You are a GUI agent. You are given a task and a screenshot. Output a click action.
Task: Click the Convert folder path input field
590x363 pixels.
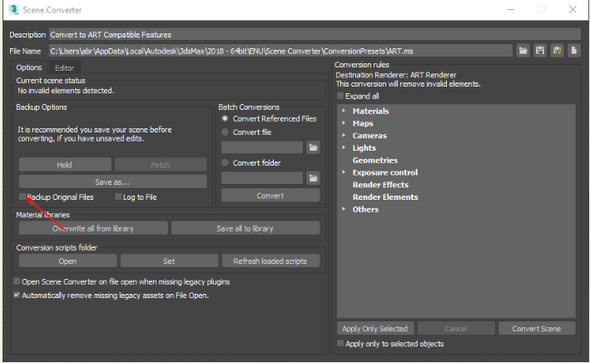[x=262, y=178]
